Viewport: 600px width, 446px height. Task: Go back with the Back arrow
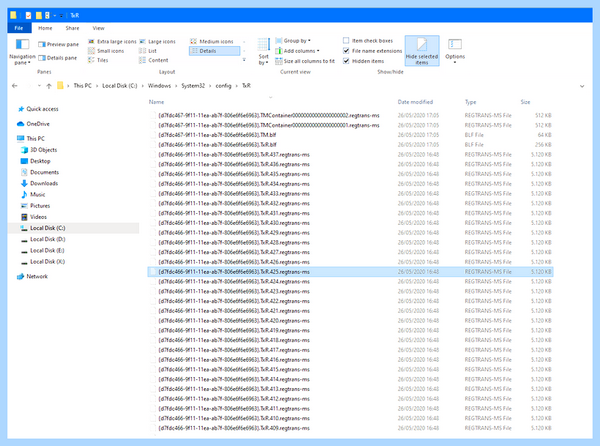click(15, 86)
